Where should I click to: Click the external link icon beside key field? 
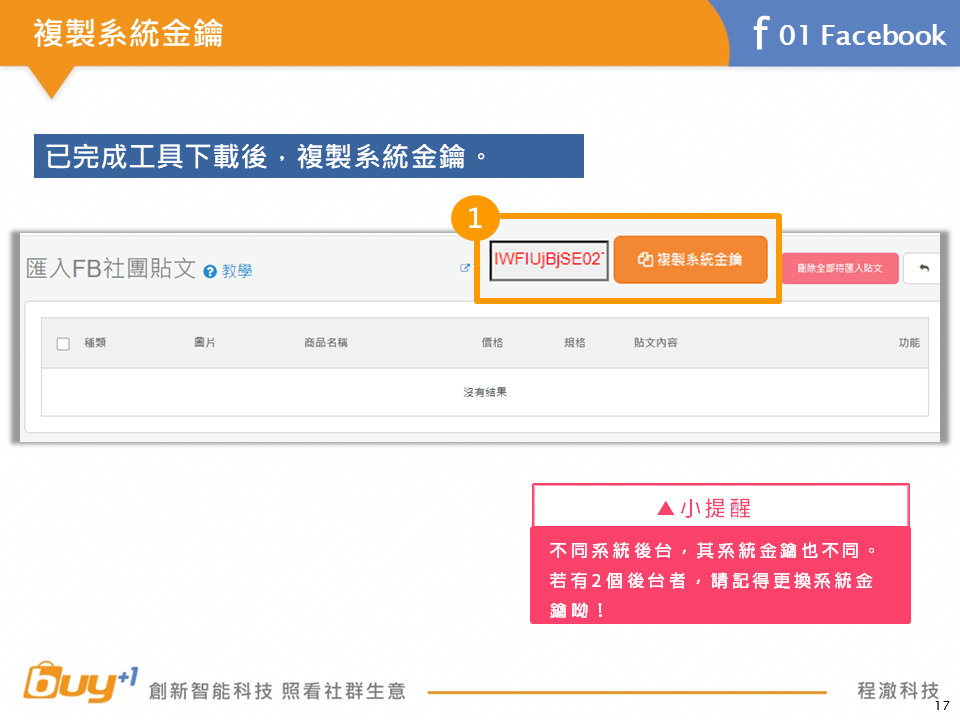point(464,268)
